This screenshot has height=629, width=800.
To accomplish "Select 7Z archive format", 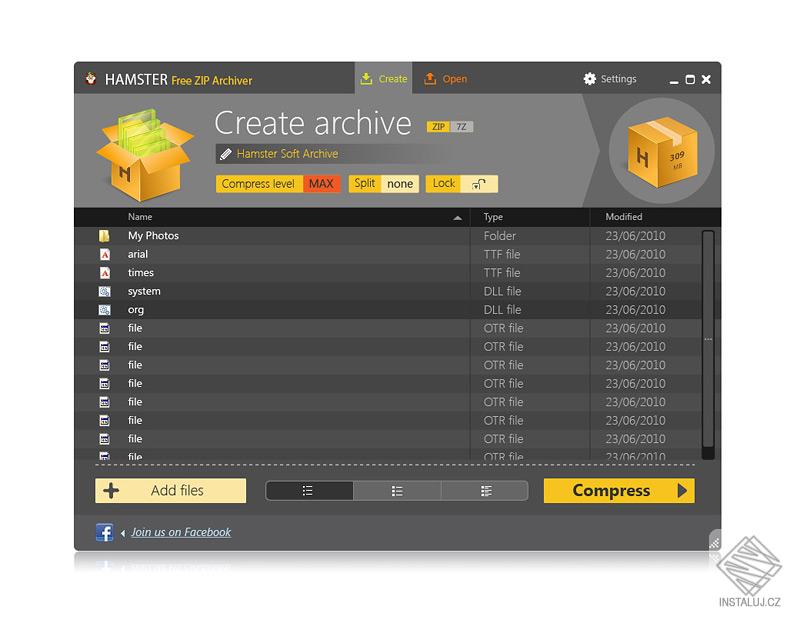I will click(462, 127).
